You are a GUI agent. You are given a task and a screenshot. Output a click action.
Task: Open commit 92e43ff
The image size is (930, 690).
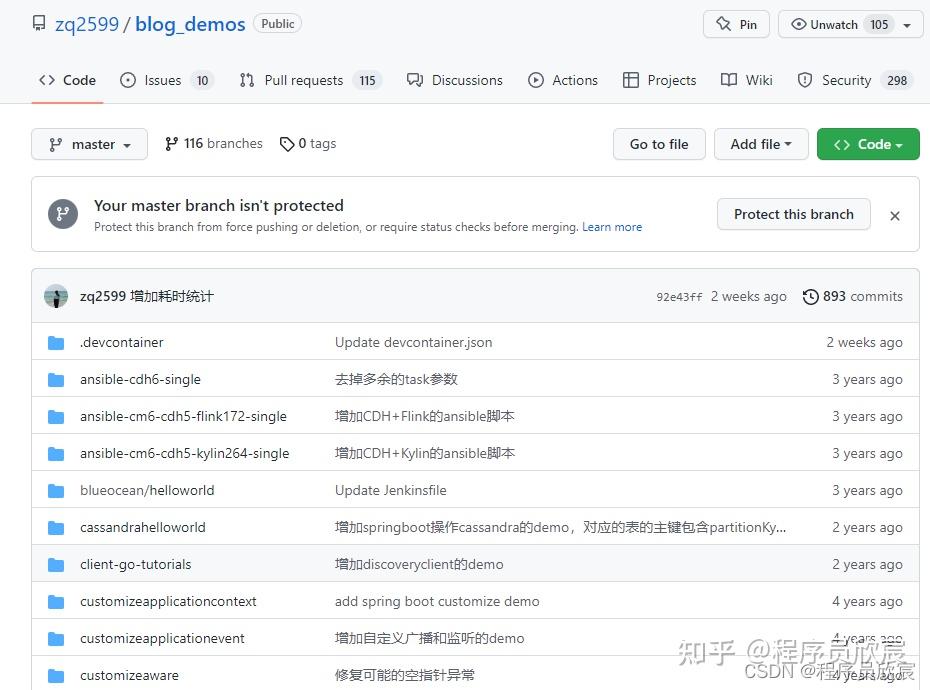coord(679,296)
